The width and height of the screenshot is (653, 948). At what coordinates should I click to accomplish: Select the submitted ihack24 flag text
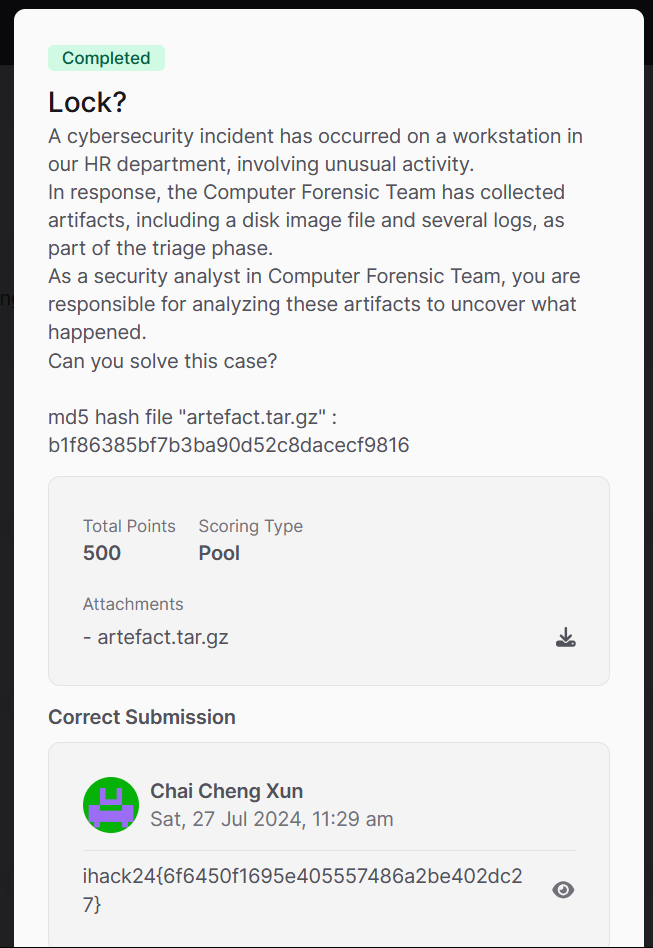coord(302,890)
